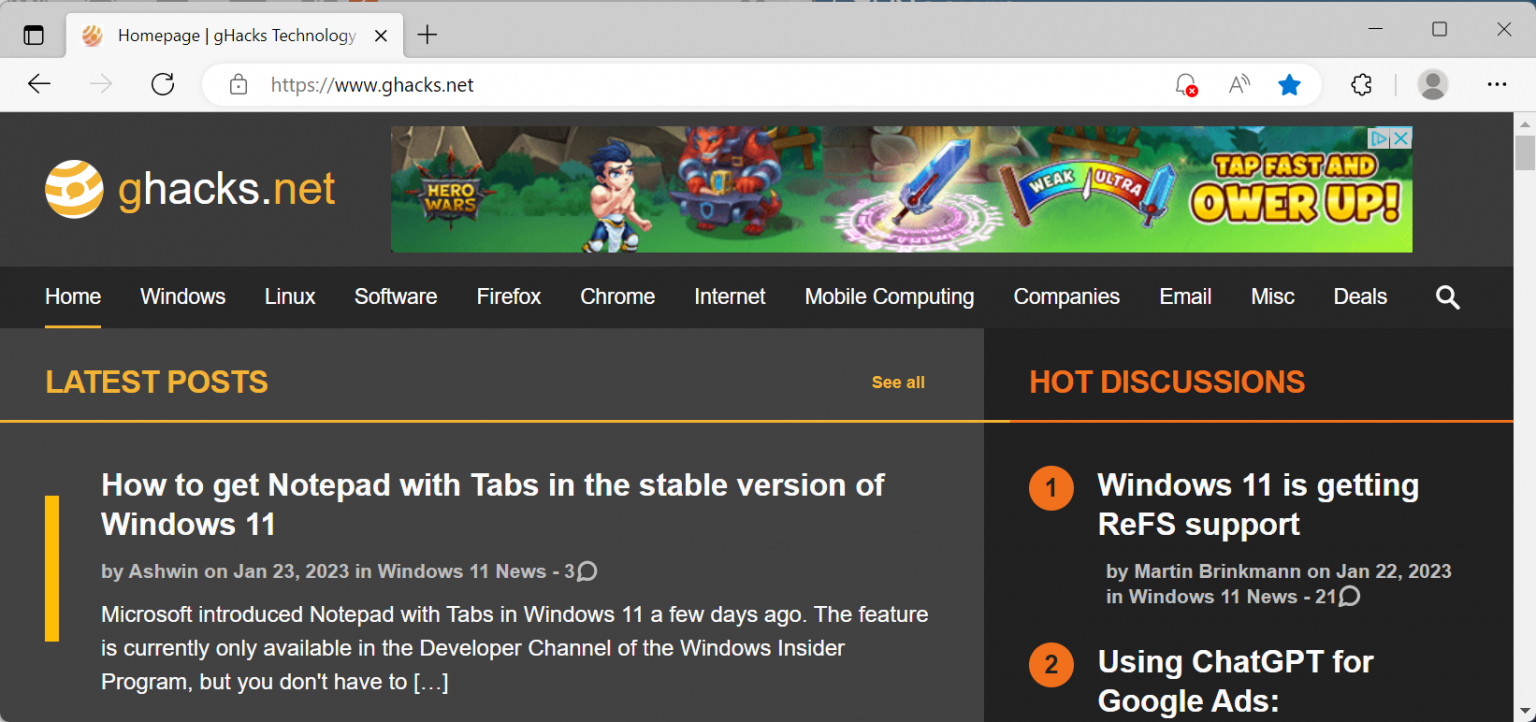Open the site search magnifier icon
Image resolution: width=1536 pixels, height=722 pixels.
coord(1447,297)
